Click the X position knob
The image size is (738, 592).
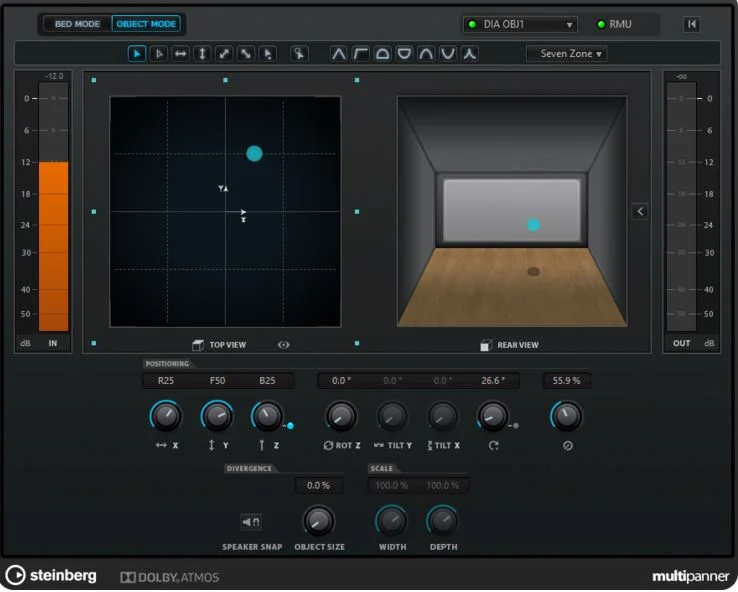tap(166, 416)
